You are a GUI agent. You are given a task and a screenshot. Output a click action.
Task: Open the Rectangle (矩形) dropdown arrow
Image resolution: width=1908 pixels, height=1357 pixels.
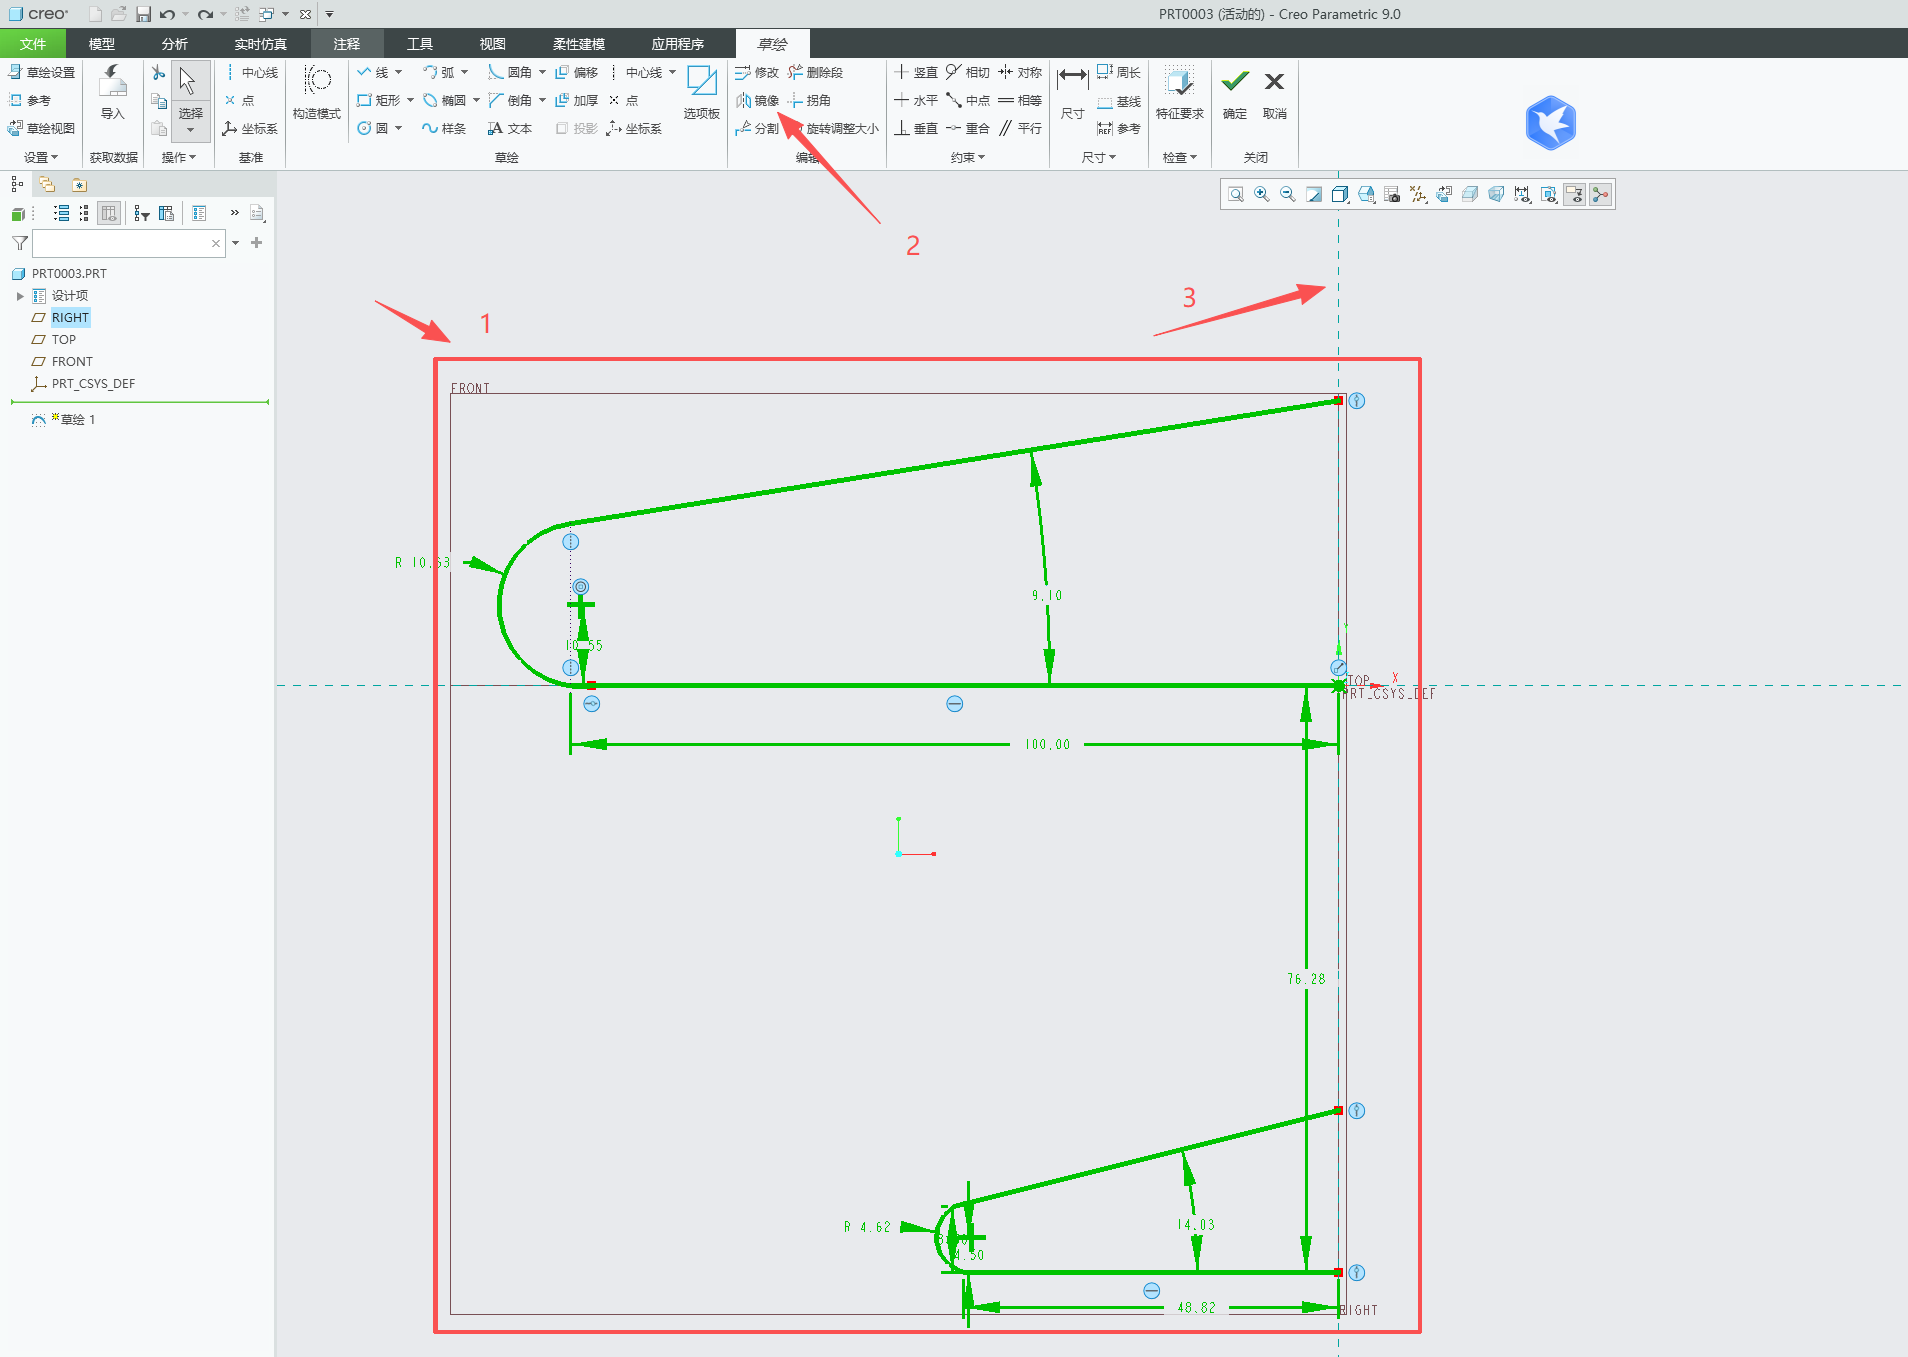coord(410,100)
